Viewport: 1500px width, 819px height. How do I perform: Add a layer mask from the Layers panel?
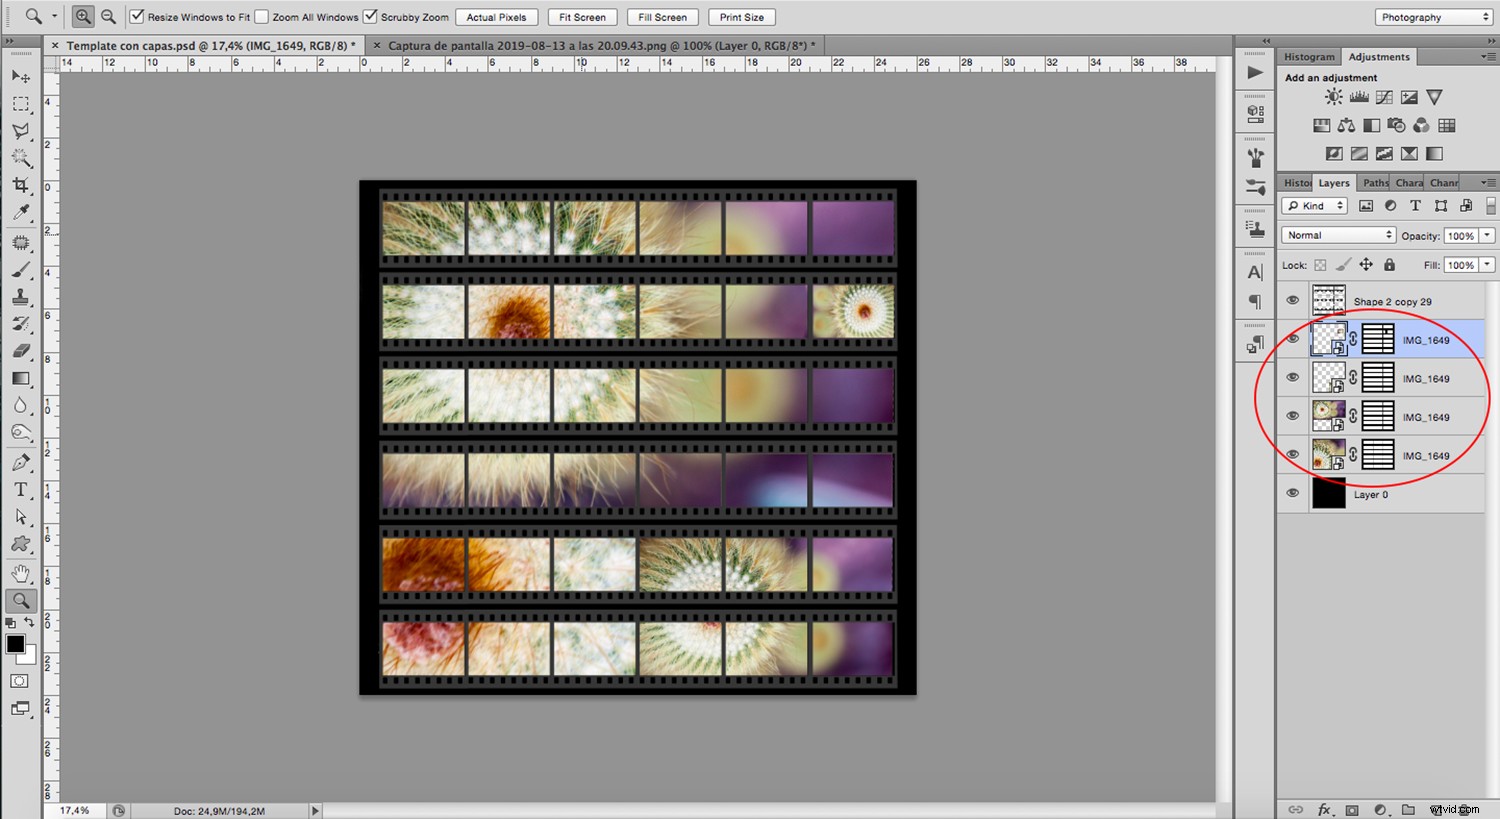(1352, 809)
